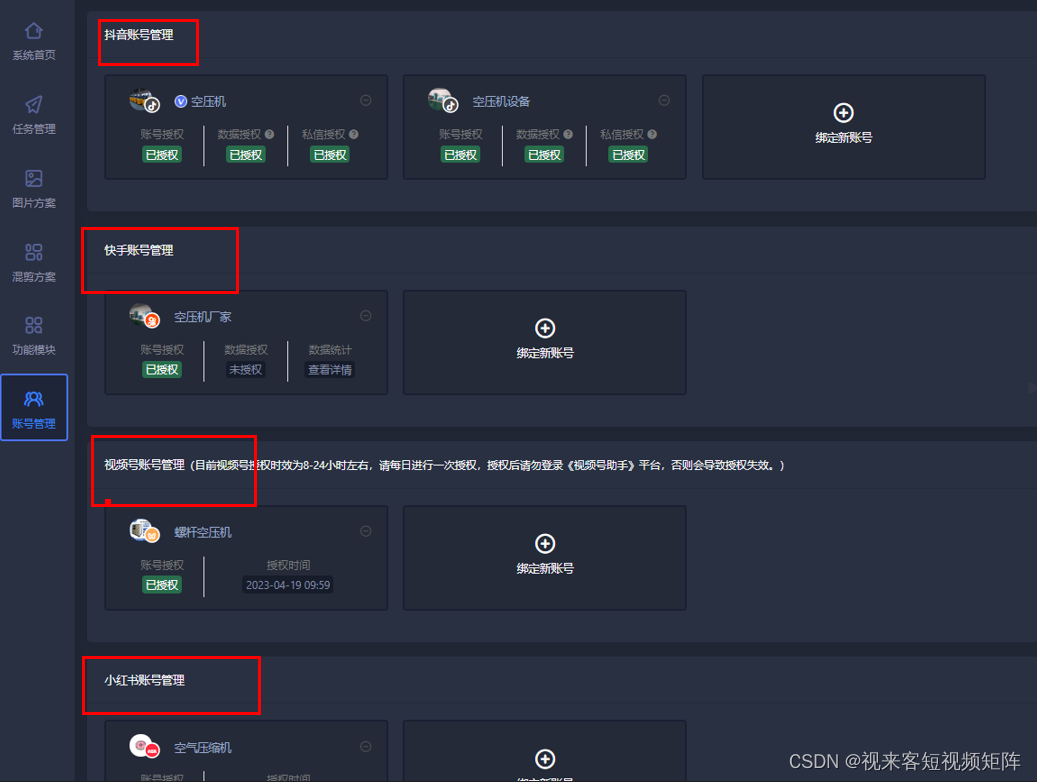1037x782 pixels.
Task: Click 绑定新账号 text in the Kuaishou section
Action: click(545, 353)
